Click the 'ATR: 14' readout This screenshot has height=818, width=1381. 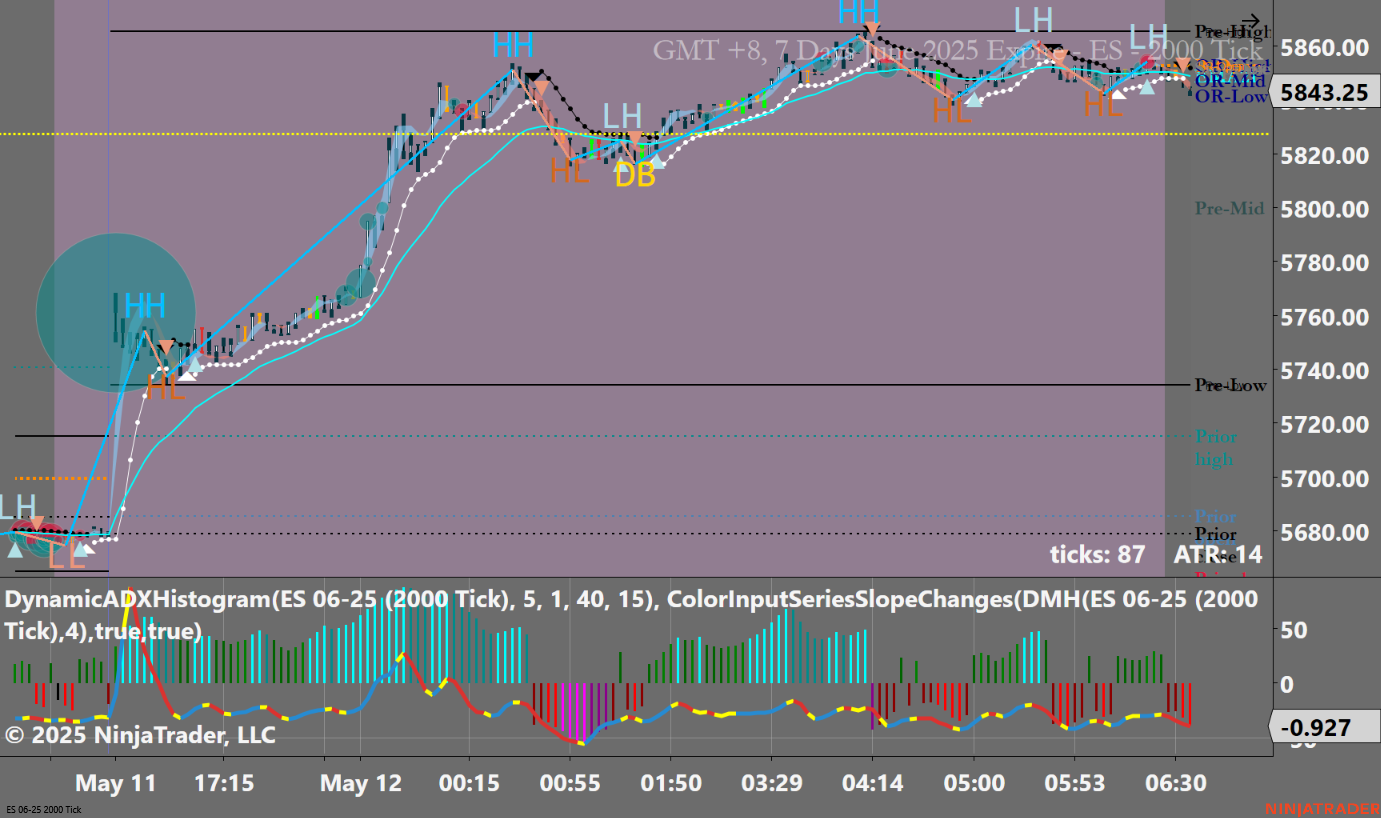click(1218, 555)
